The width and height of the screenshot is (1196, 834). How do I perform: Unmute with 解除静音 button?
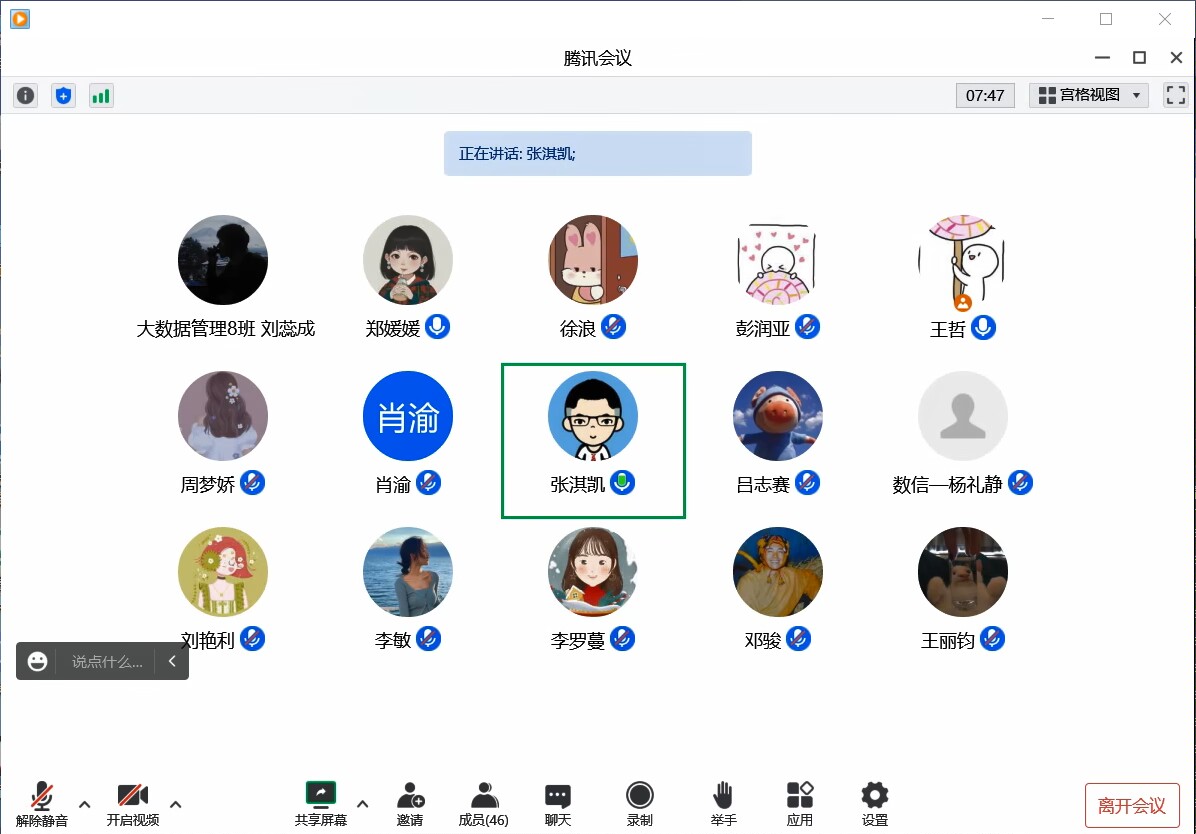click(42, 804)
